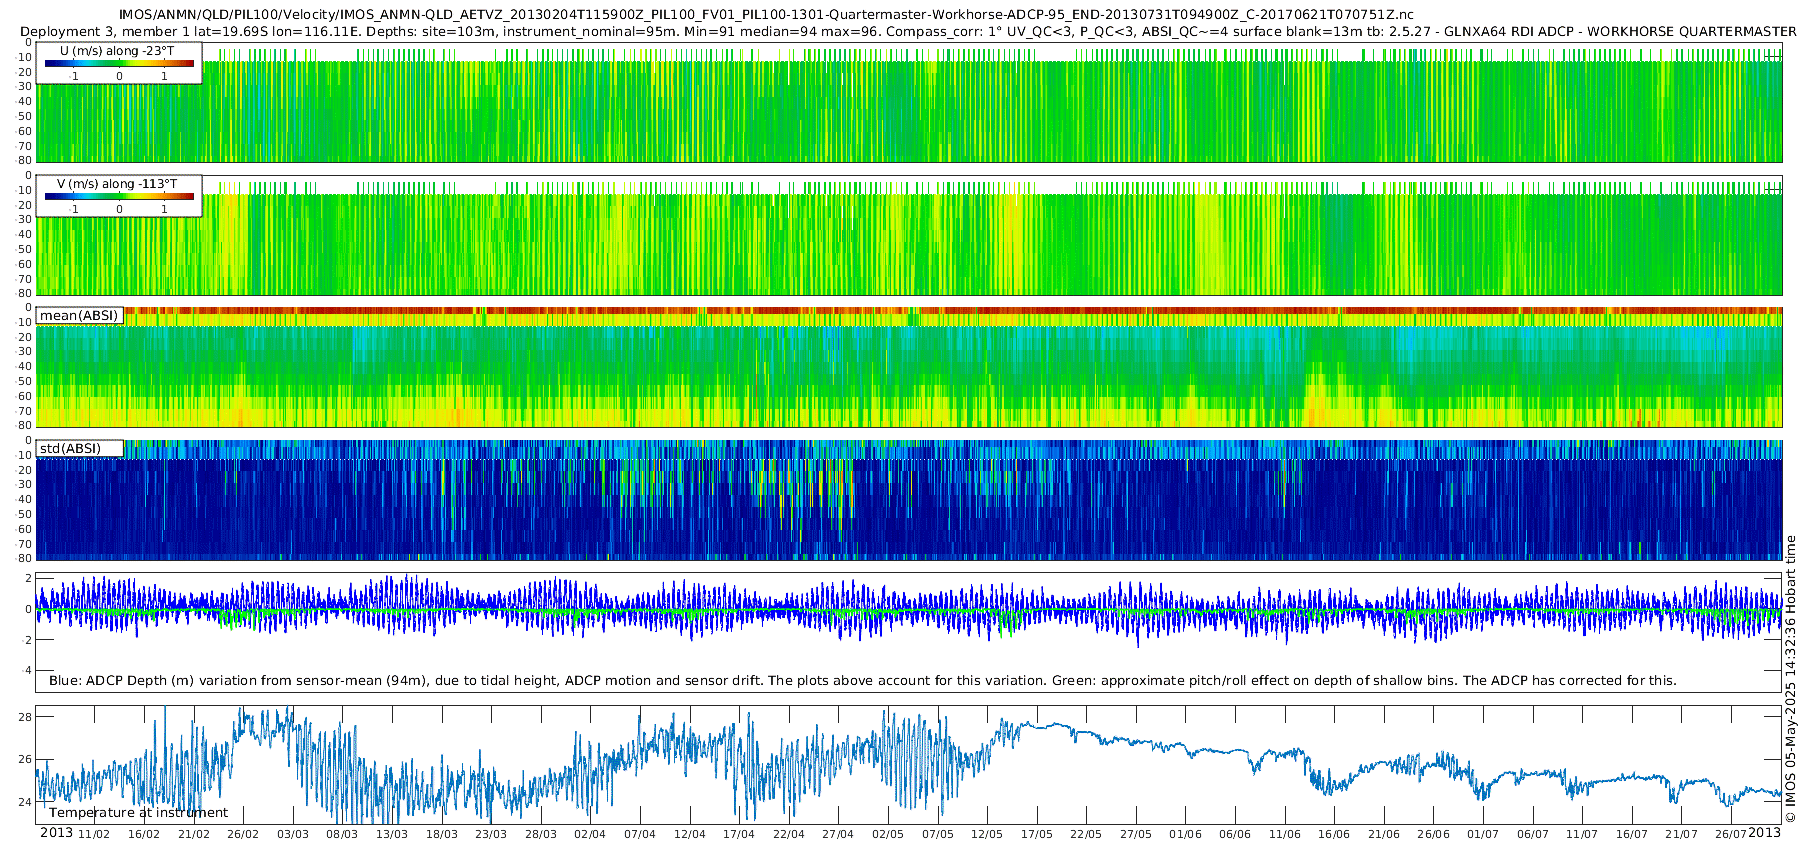This screenshot has width=1800, height=850.
Task: Click the NetCDF file path title at top
Action: 766,14
